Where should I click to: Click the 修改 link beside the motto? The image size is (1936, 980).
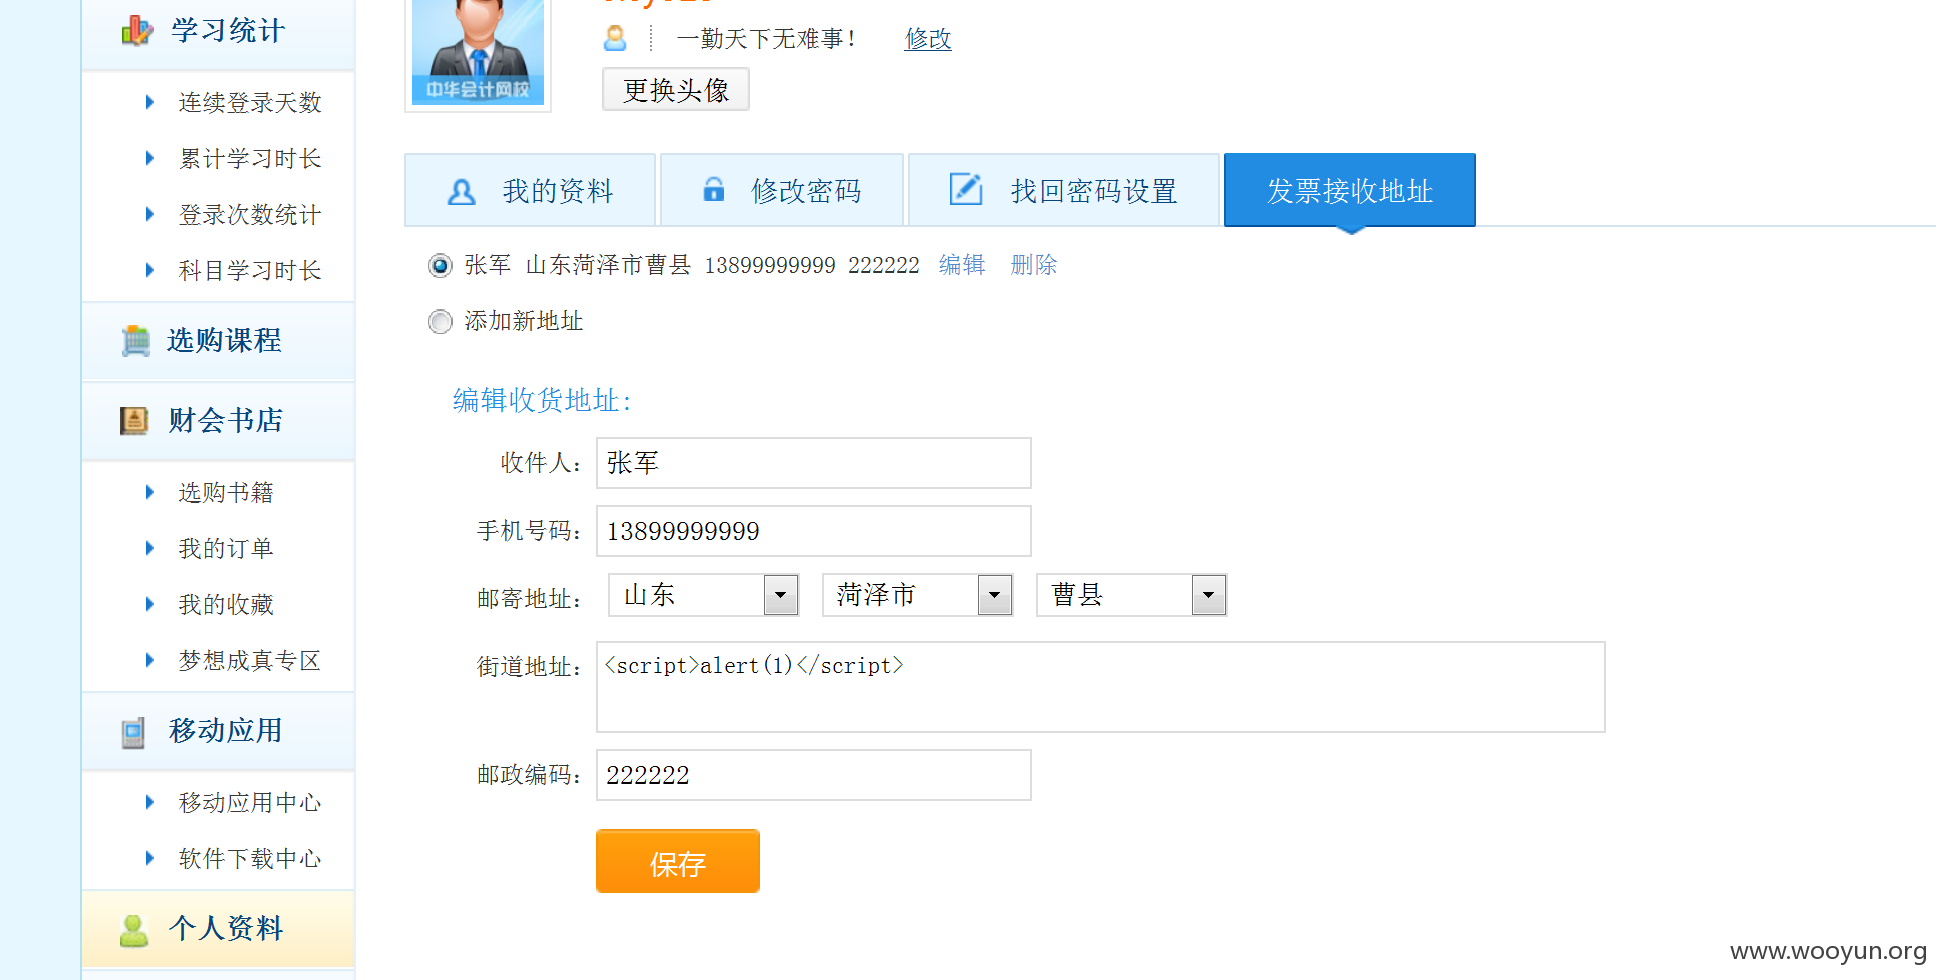click(x=928, y=39)
